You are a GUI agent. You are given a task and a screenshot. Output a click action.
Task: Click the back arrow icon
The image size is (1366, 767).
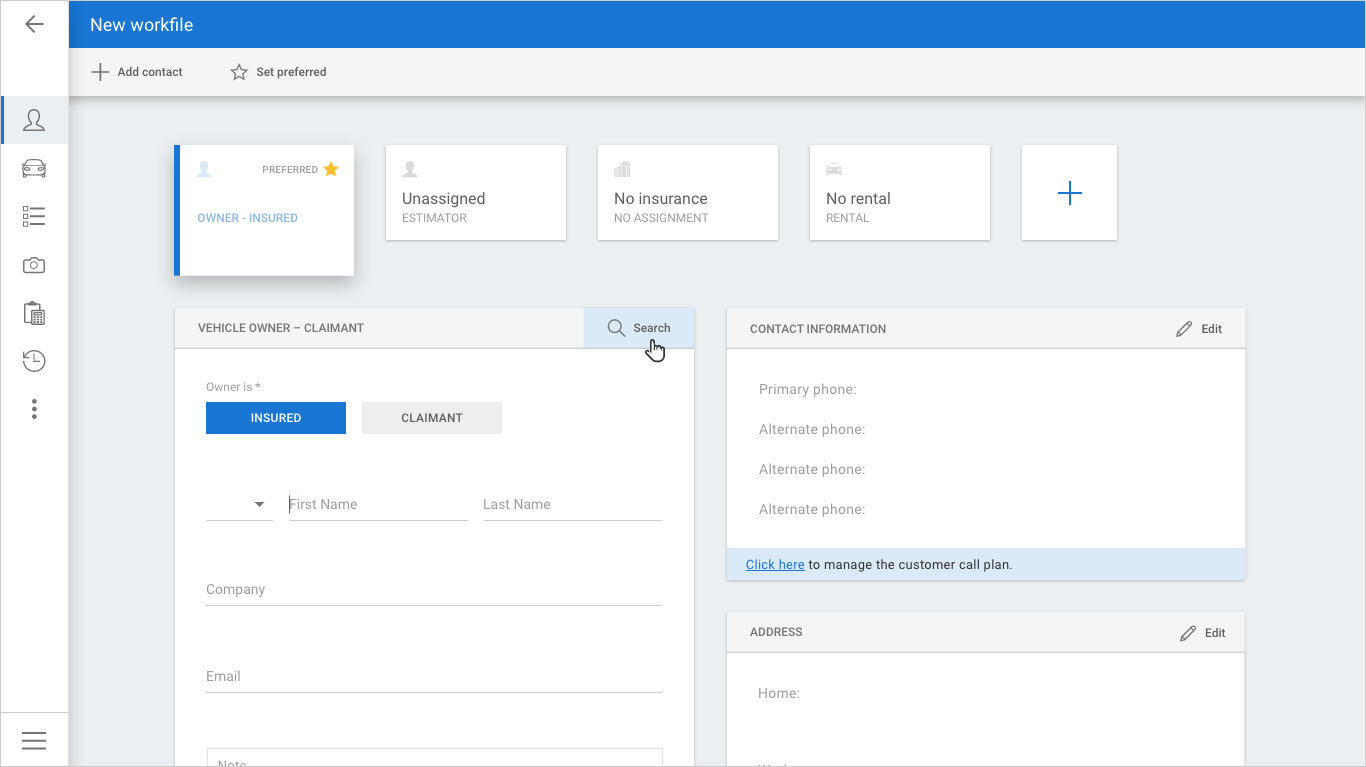coord(34,24)
